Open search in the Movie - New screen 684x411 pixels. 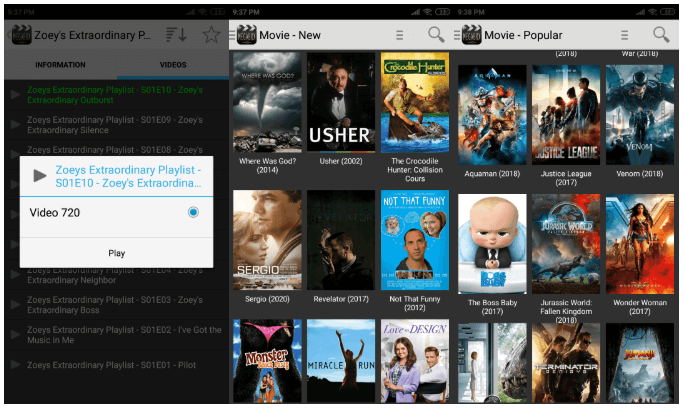click(436, 34)
